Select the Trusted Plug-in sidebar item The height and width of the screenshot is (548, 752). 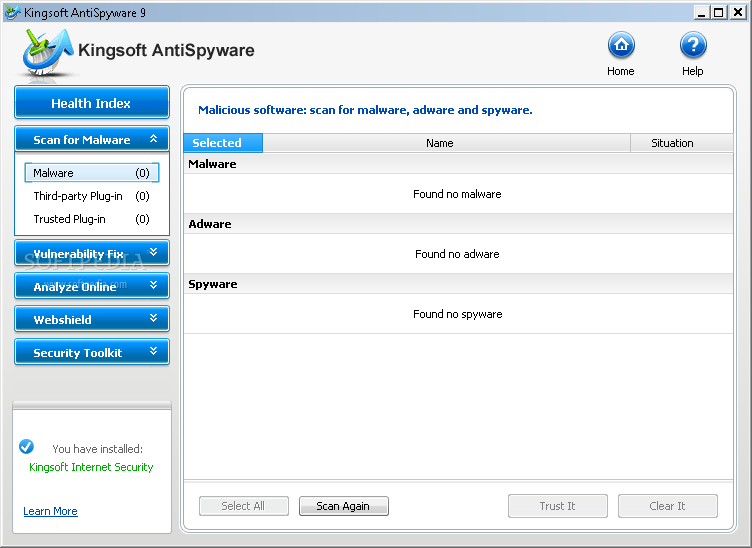click(x=92, y=219)
